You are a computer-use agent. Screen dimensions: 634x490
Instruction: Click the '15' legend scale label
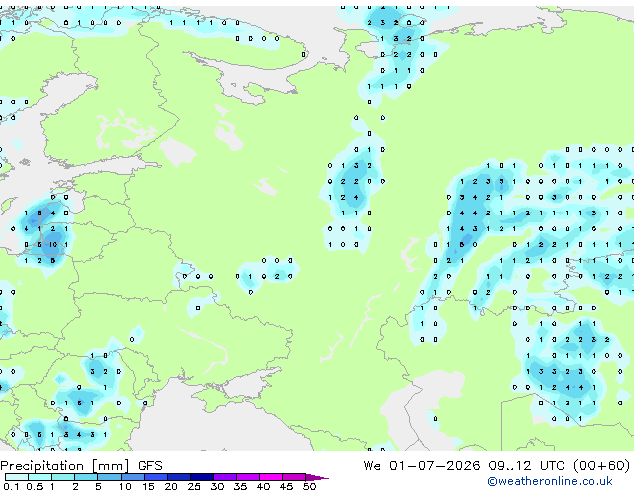(148, 486)
